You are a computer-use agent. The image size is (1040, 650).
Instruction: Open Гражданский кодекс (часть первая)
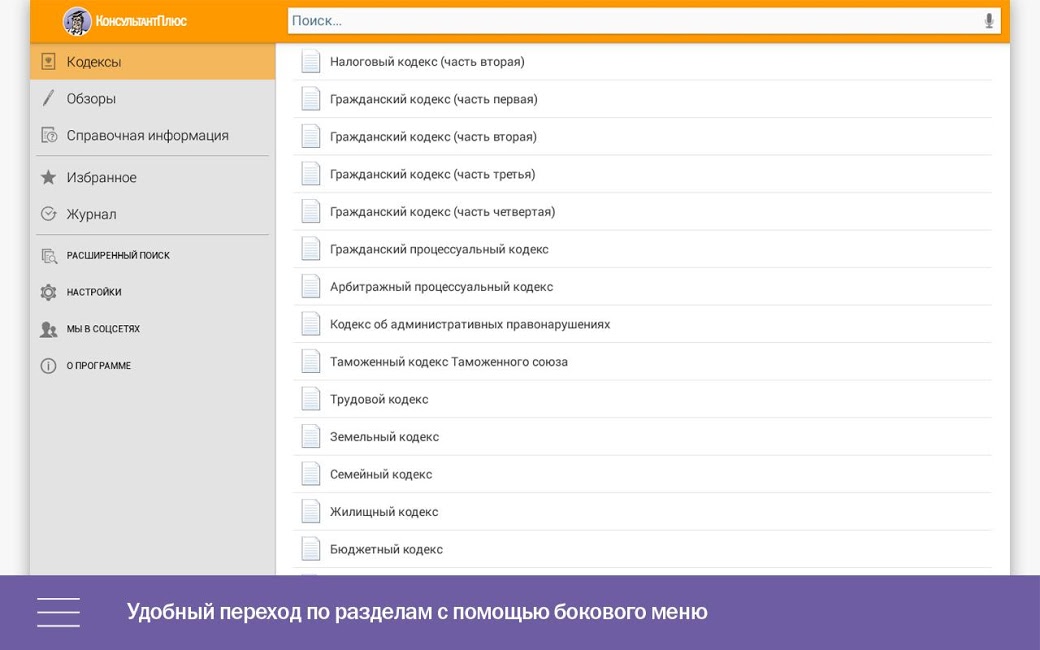pos(433,99)
